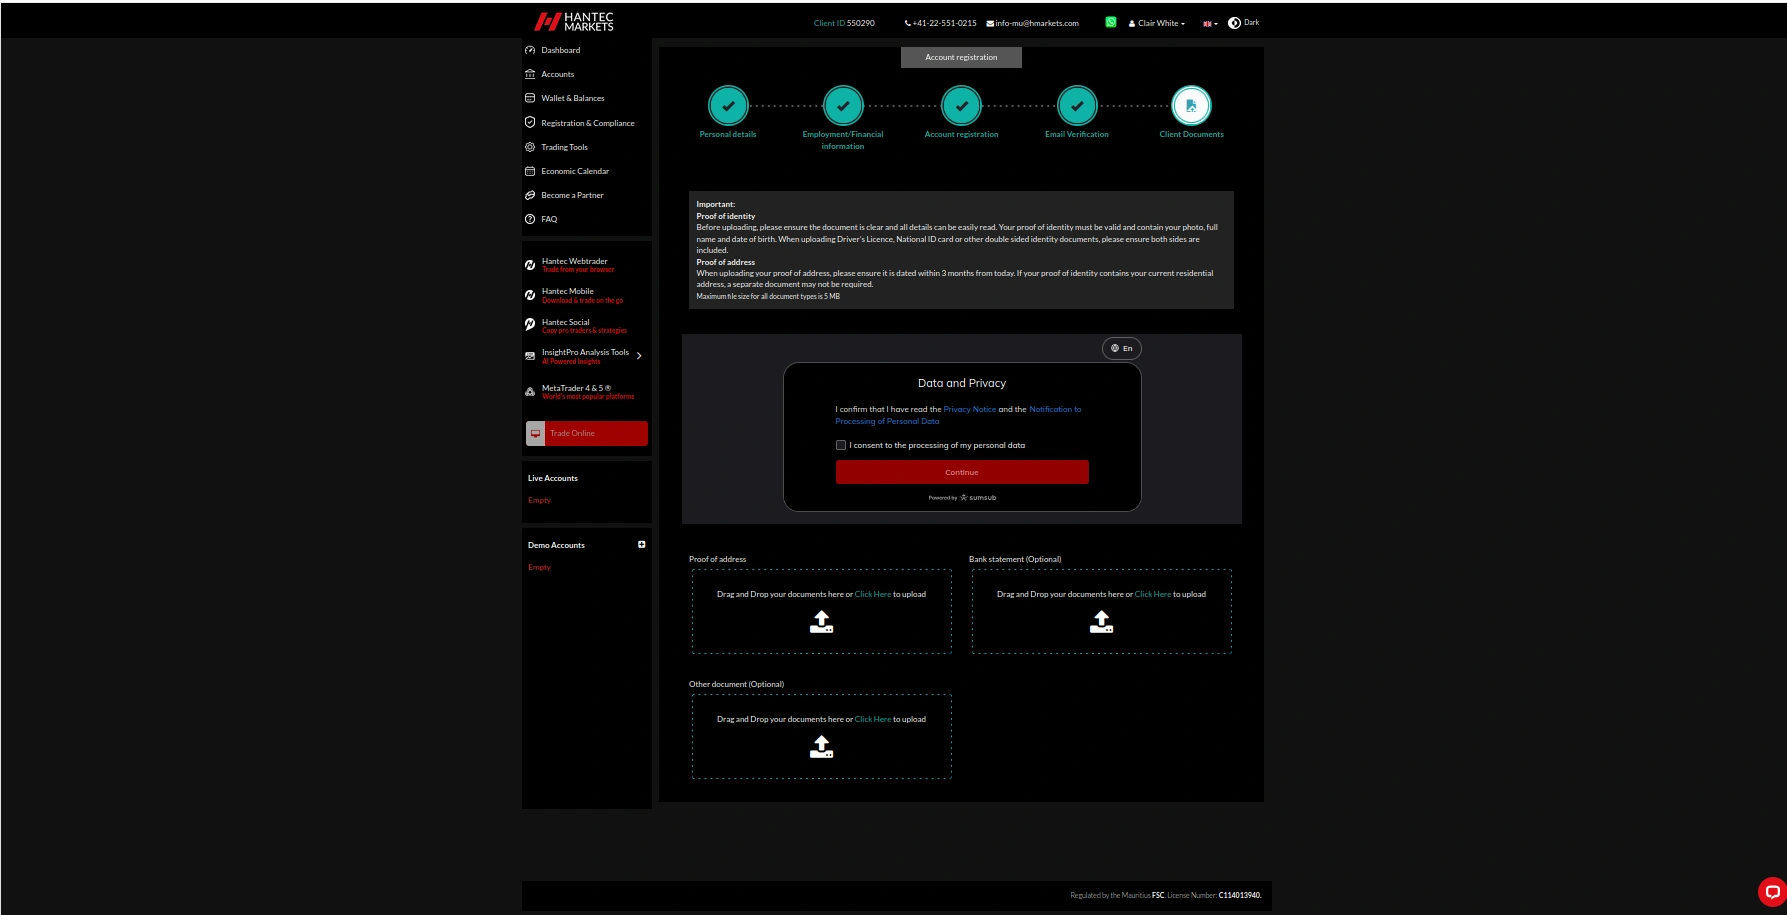This screenshot has height=915, width=1787.
Task: Open the language flag dropdown
Action: [1208, 23]
